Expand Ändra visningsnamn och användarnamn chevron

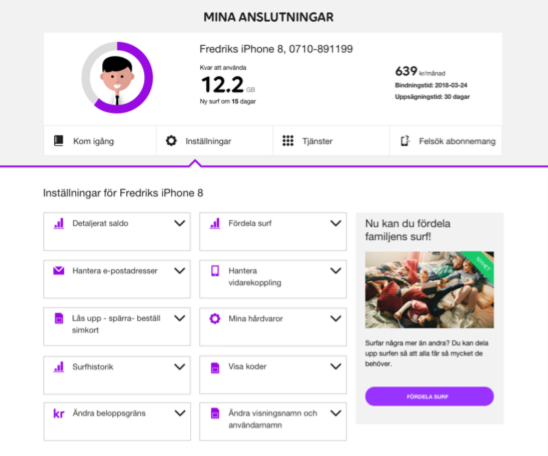pyautogui.click(x=336, y=413)
